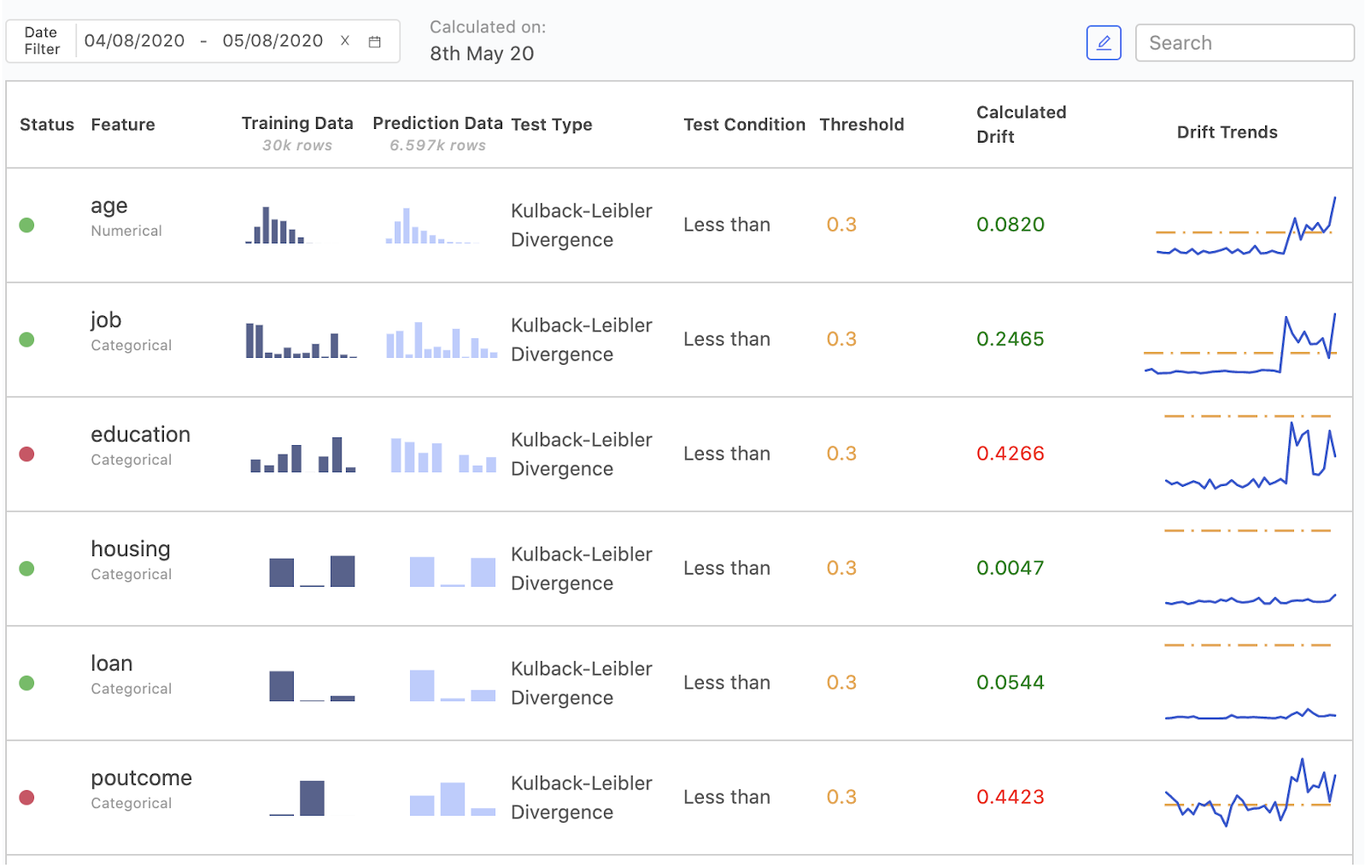Viewport: 1366px width, 867px height.
Task: Click the Calculated Drift column header
Action: tap(1021, 124)
